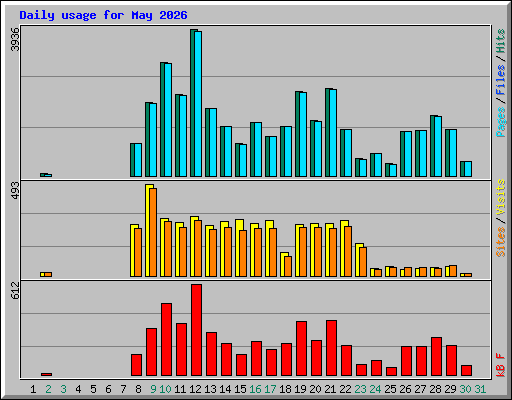Click the orange visits bar for day 18

point(288,266)
